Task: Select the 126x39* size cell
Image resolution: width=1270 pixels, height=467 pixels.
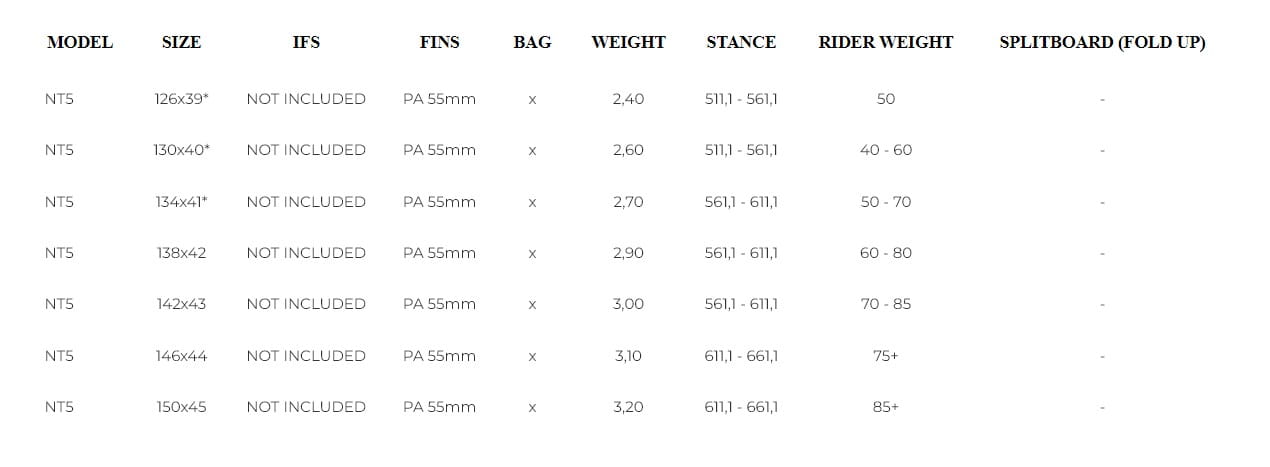Action: coord(181,99)
